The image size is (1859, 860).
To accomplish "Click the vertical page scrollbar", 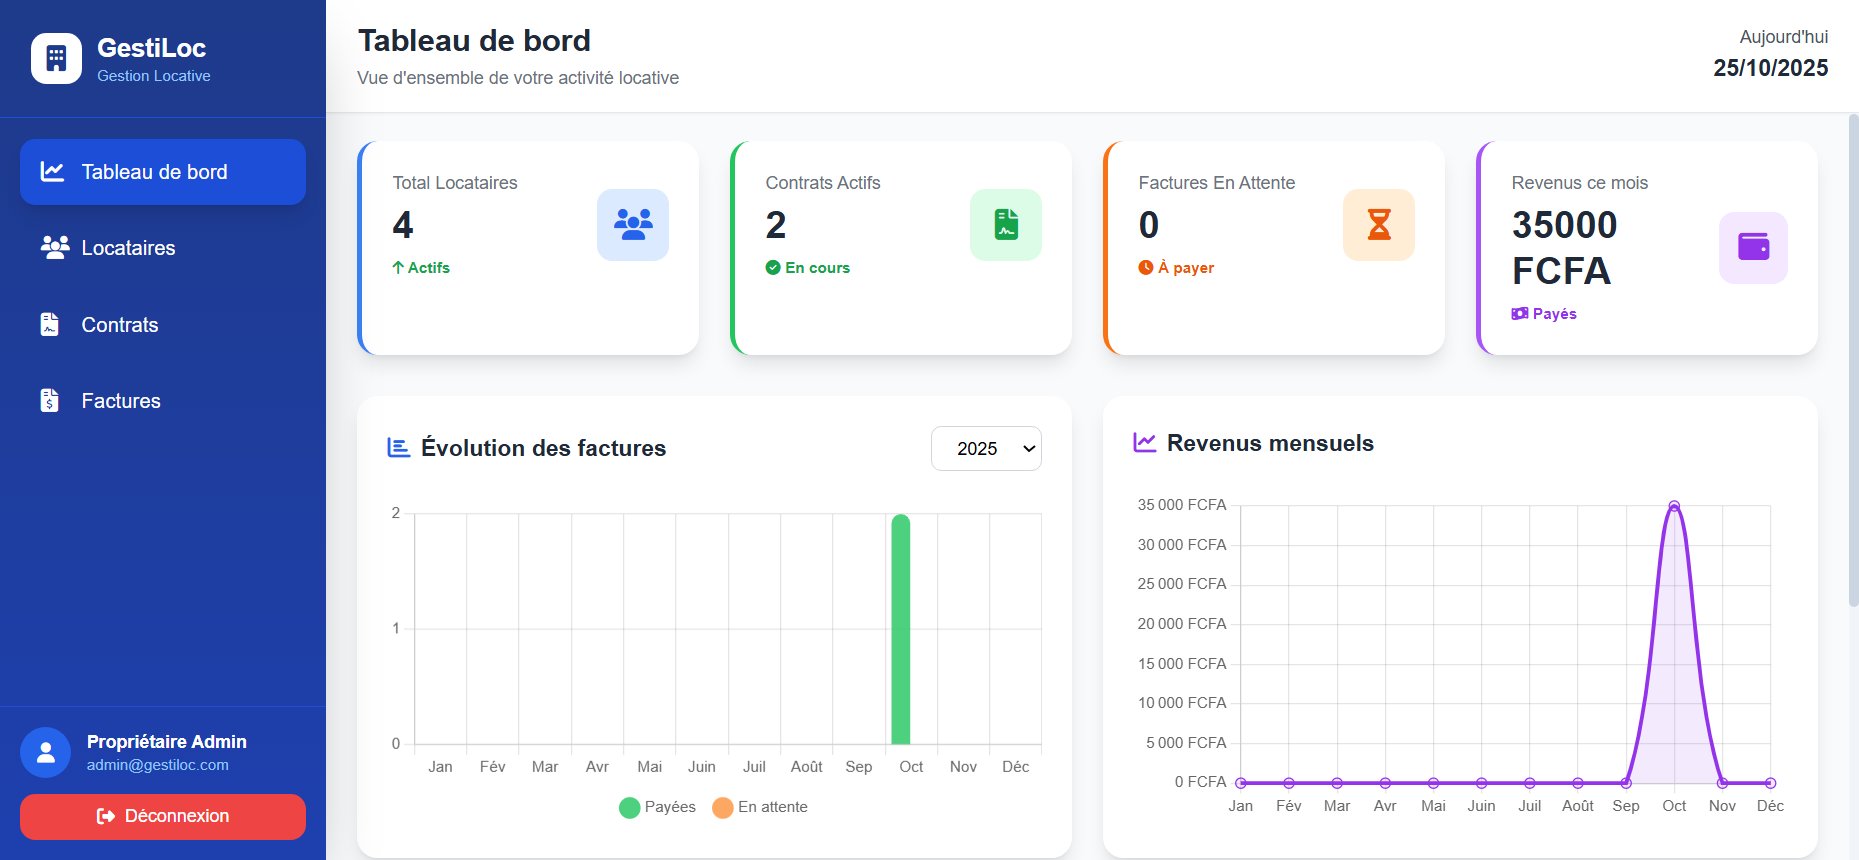I will click(1852, 360).
